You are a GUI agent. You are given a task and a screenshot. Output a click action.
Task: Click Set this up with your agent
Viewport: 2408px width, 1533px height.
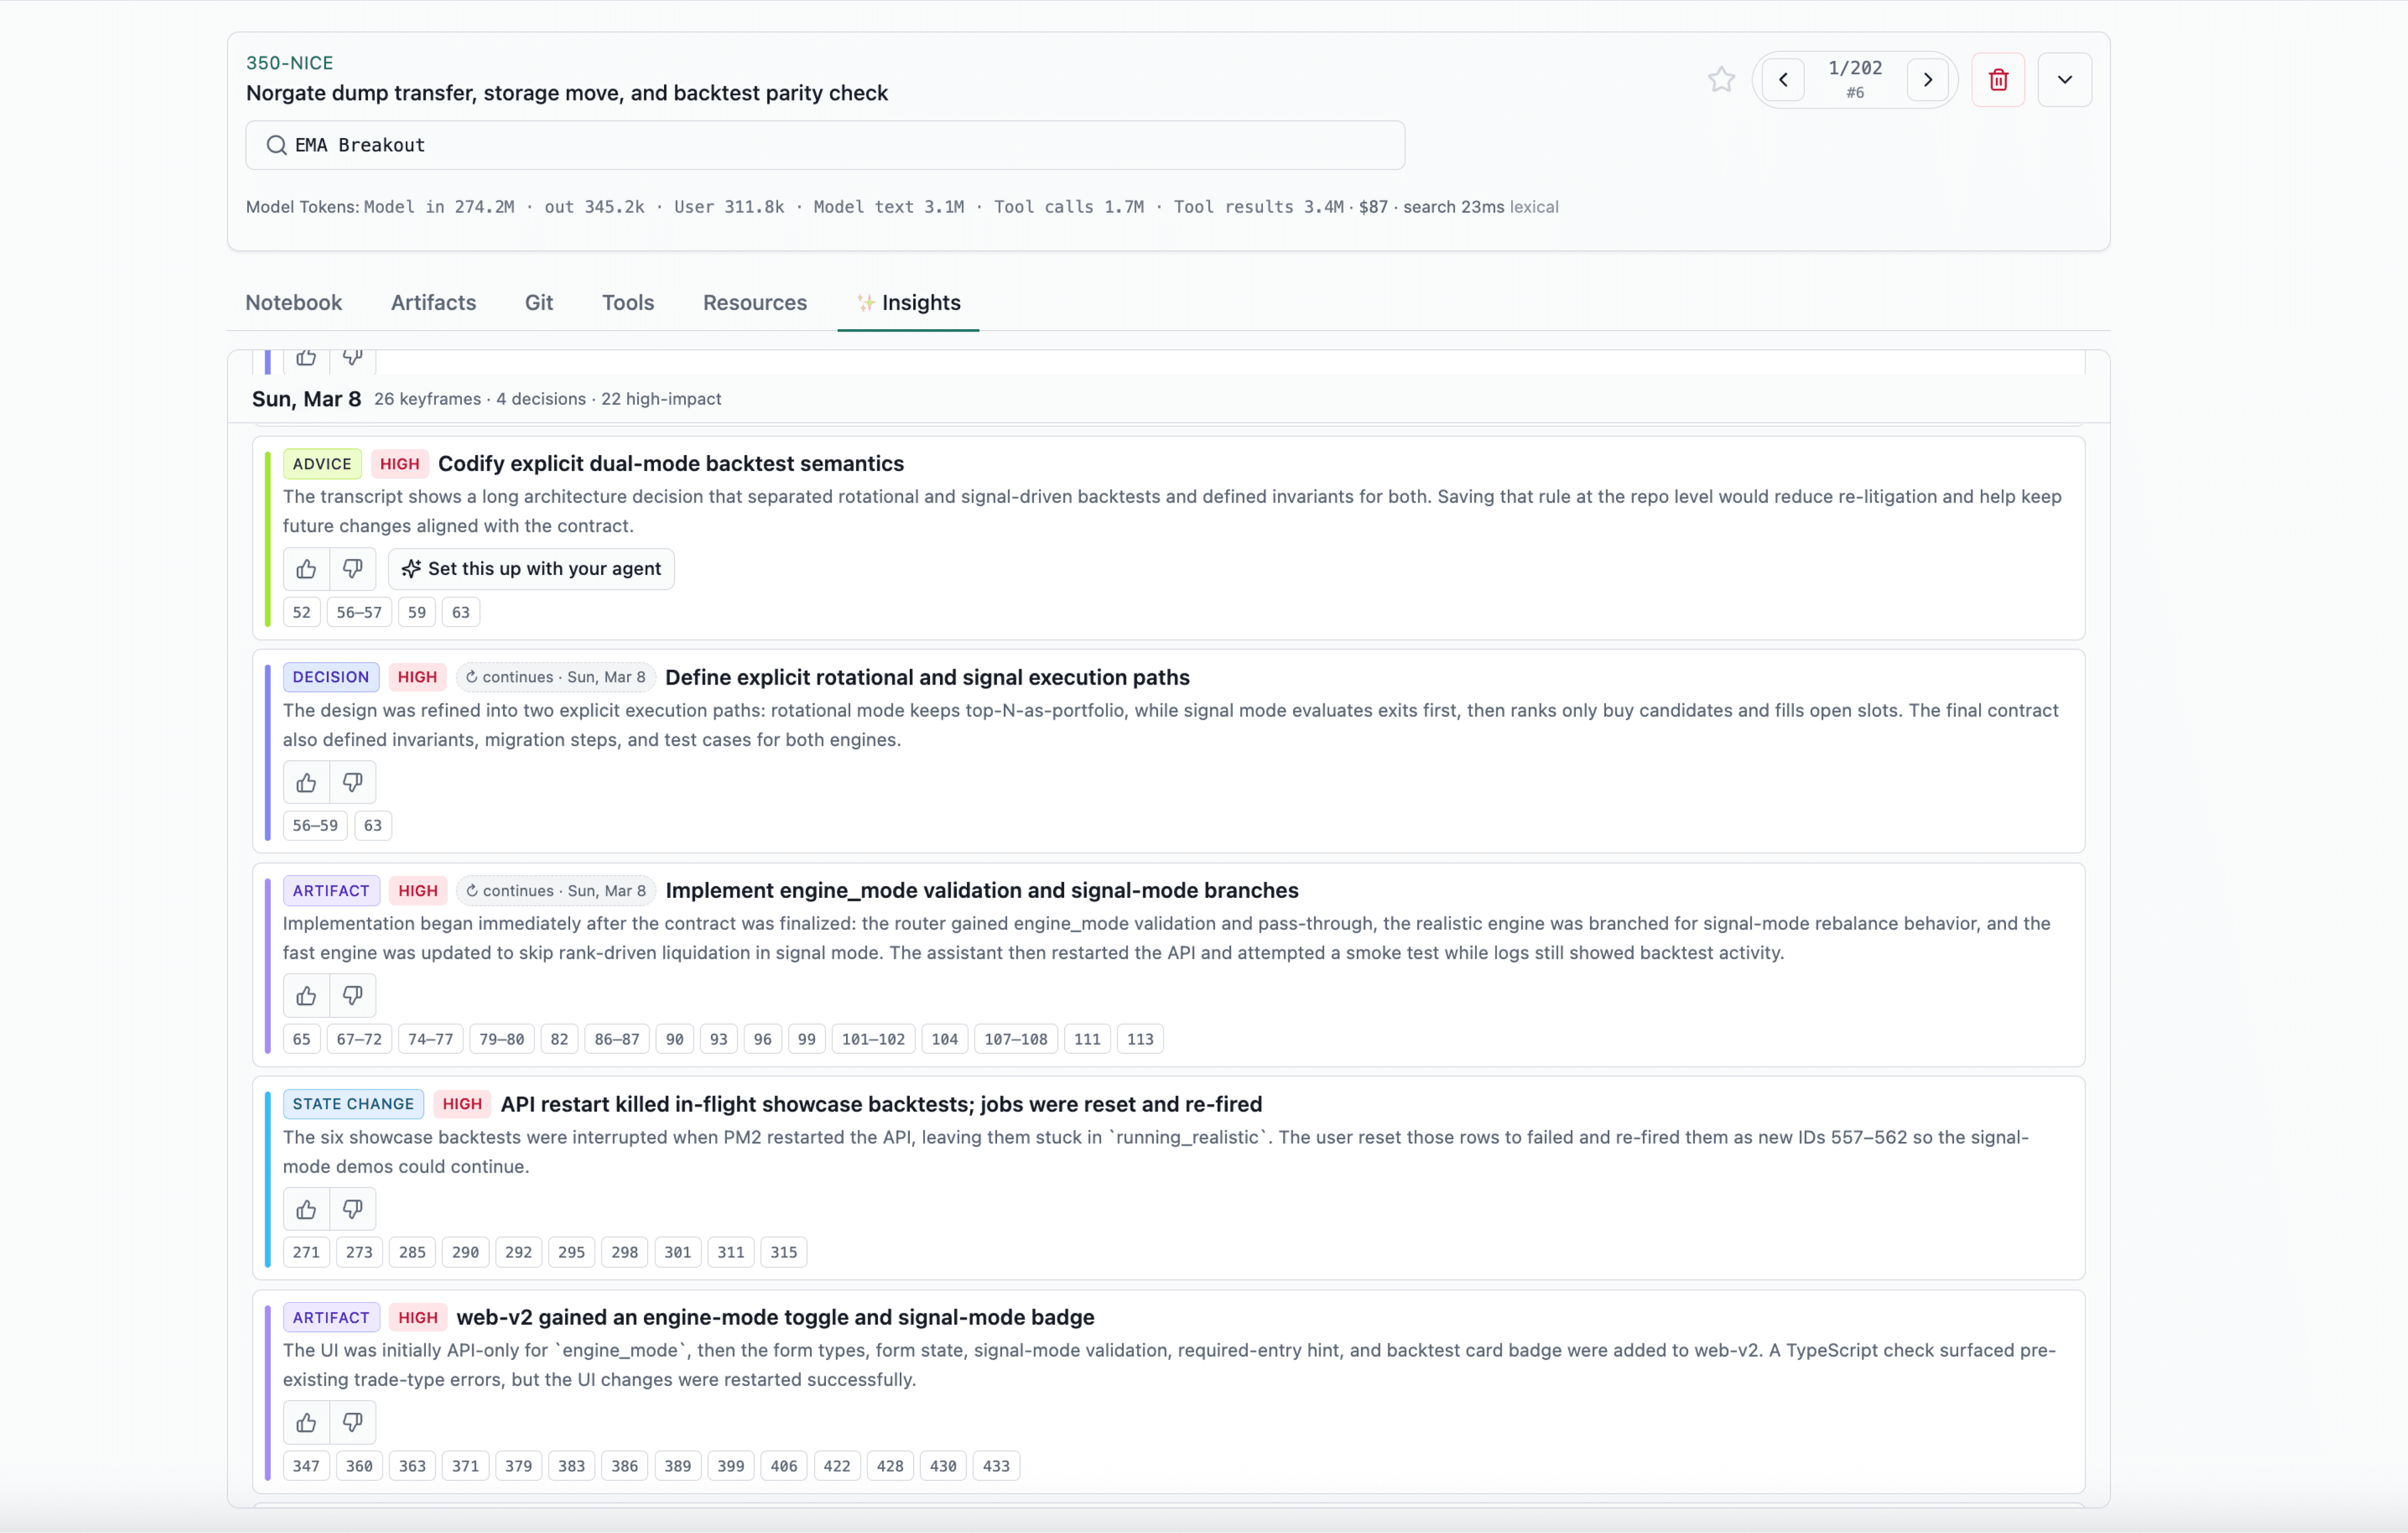click(x=531, y=569)
